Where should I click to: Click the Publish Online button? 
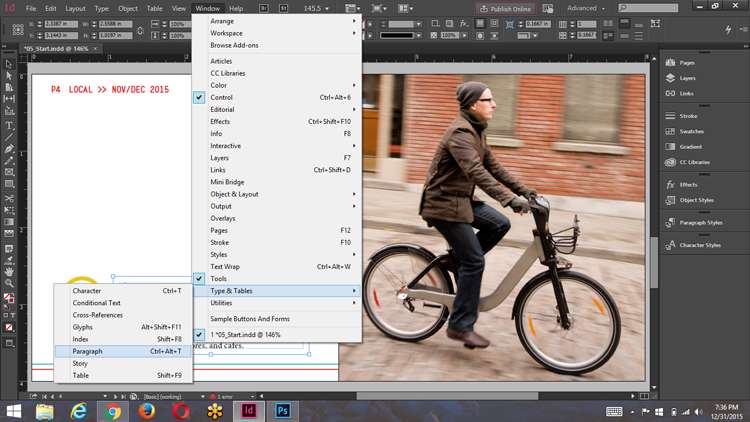click(506, 9)
